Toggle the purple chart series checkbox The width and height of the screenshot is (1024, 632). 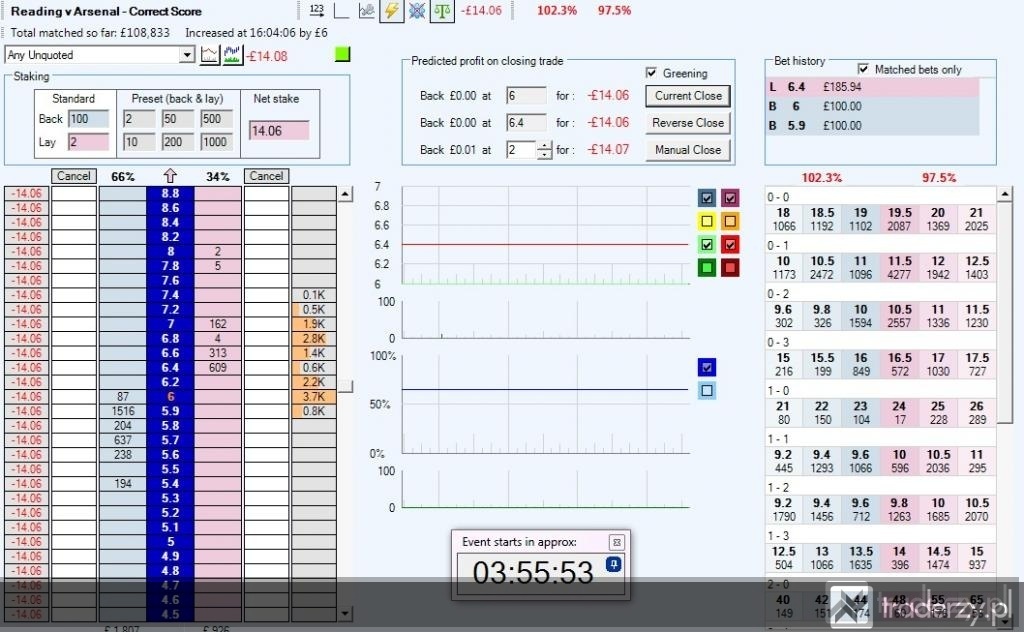pyautogui.click(x=730, y=198)
